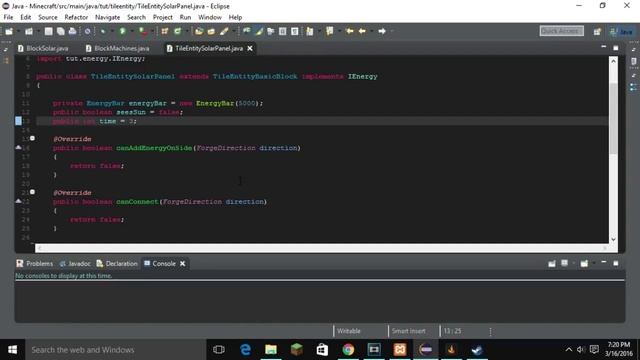Click the Open Task folder icon
Viewport: 640px width, 360px height.
point(211,31)
